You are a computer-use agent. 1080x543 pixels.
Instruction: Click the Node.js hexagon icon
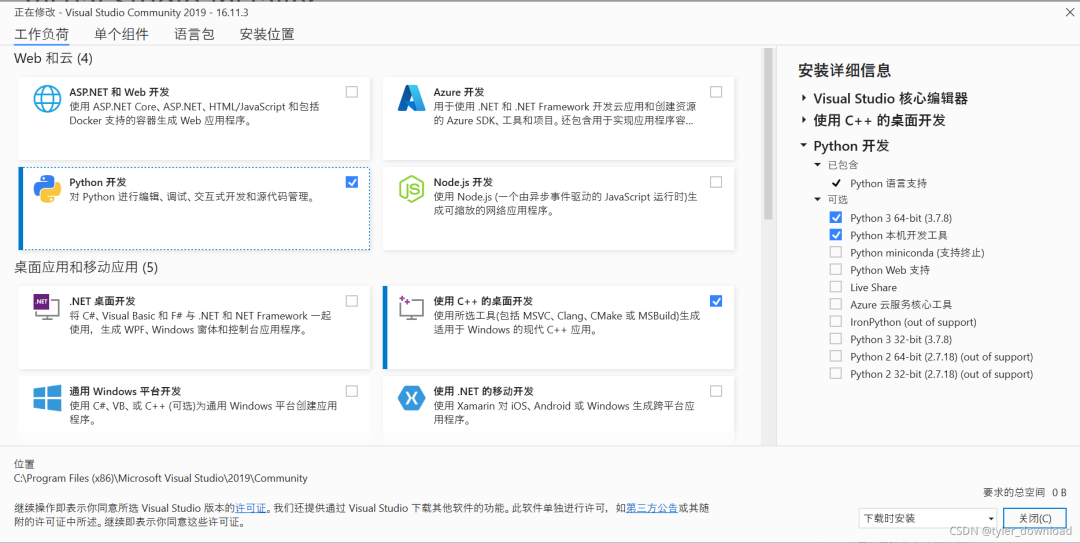[x=412, y=189]
